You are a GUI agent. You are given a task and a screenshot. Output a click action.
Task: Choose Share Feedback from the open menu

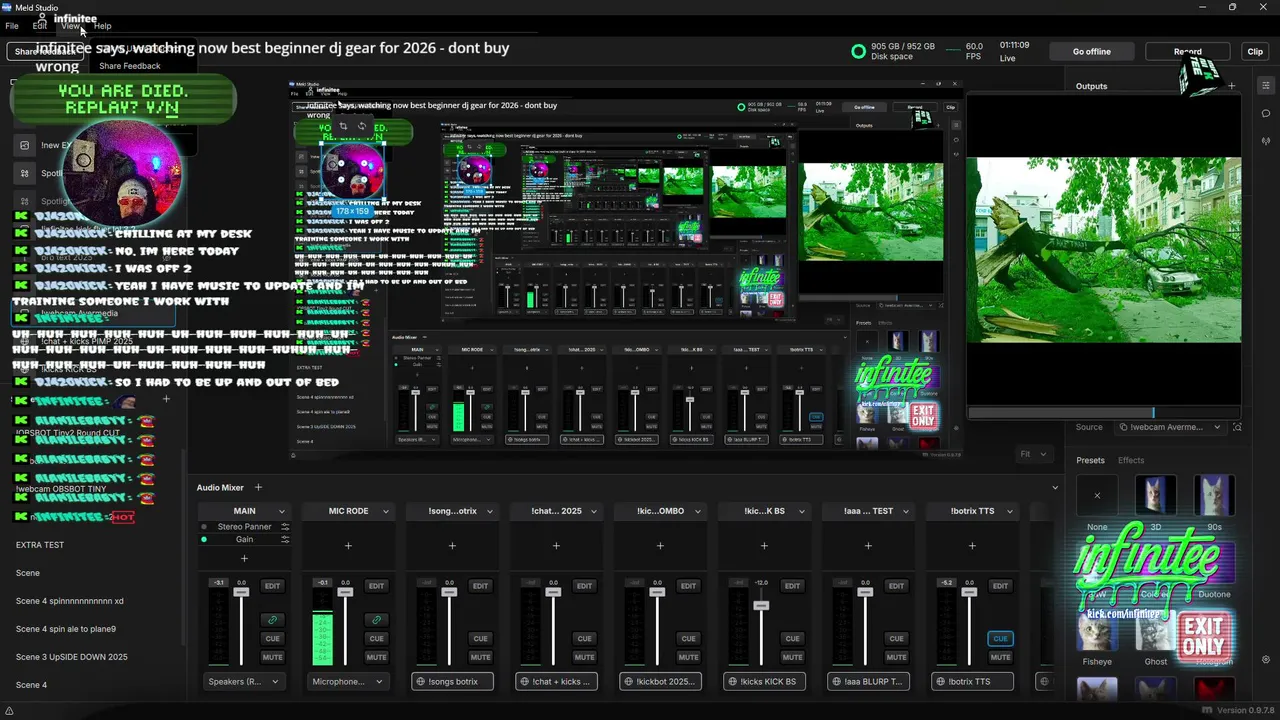[x=130, y=66]
